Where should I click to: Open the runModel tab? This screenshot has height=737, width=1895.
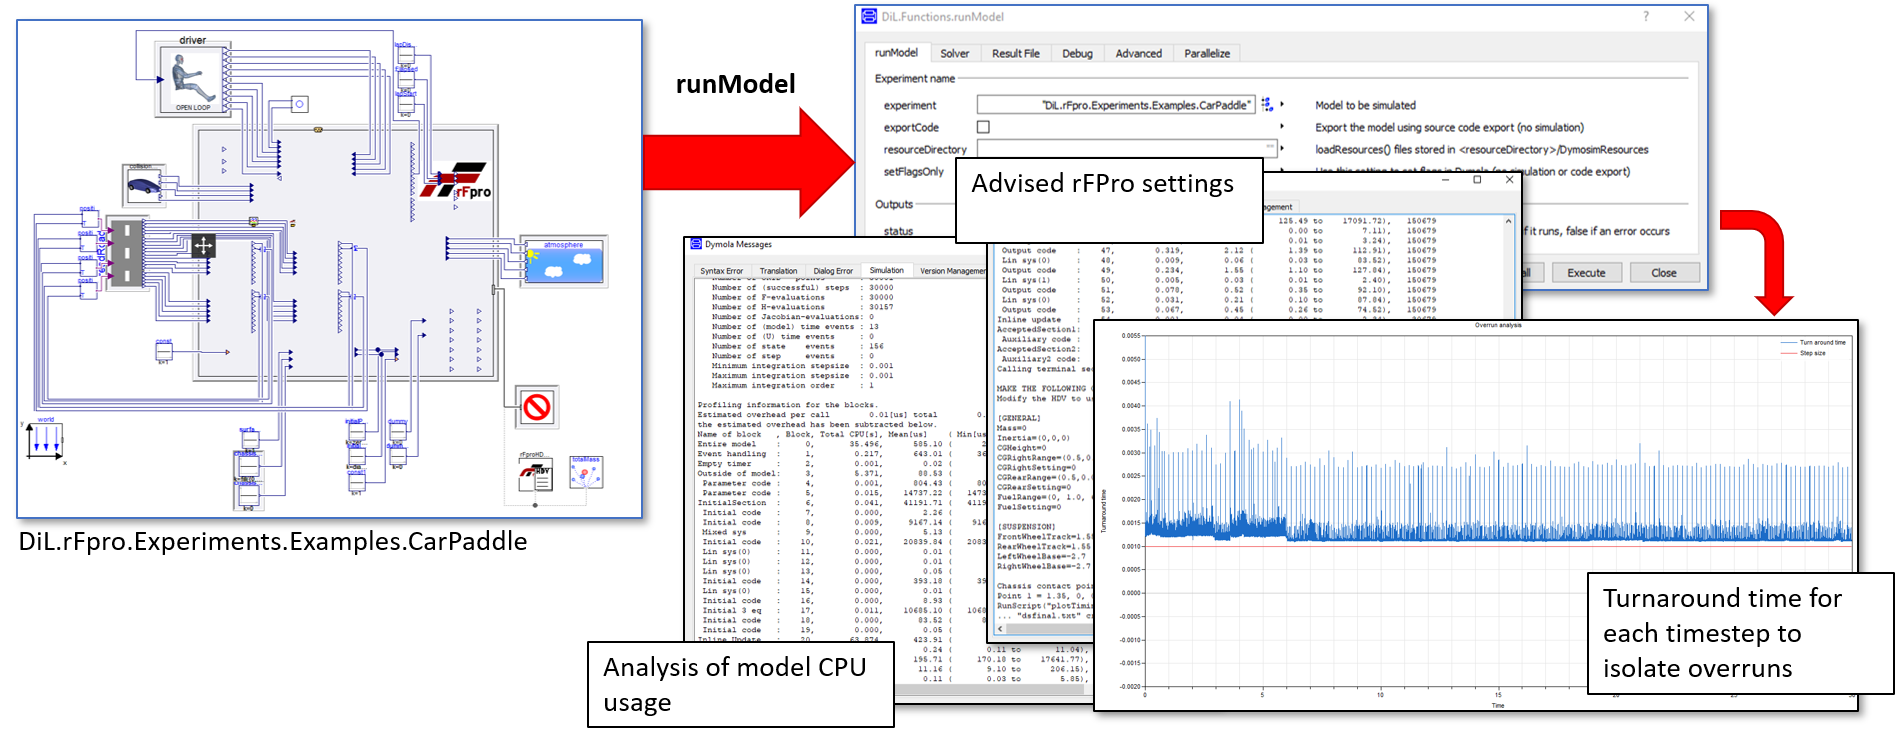(896, 52)
